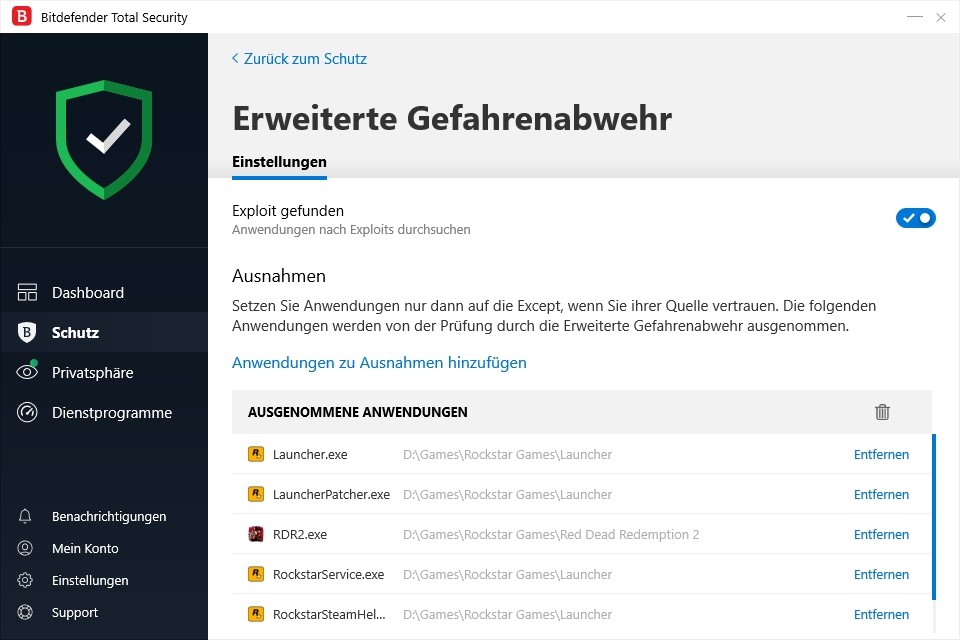Click the Mein Konto user icon
The width and height of the screenshot is (960, 640).
point(25,548)
